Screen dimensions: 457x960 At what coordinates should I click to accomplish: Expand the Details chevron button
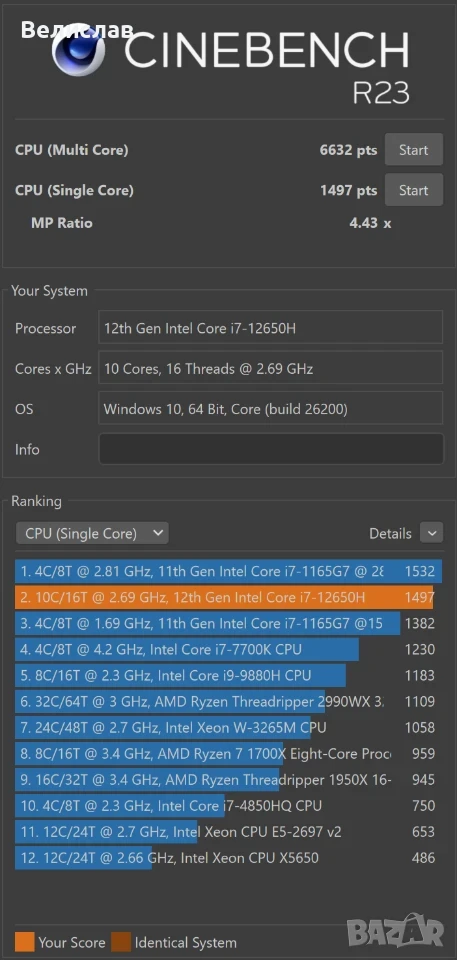point(431,533)
